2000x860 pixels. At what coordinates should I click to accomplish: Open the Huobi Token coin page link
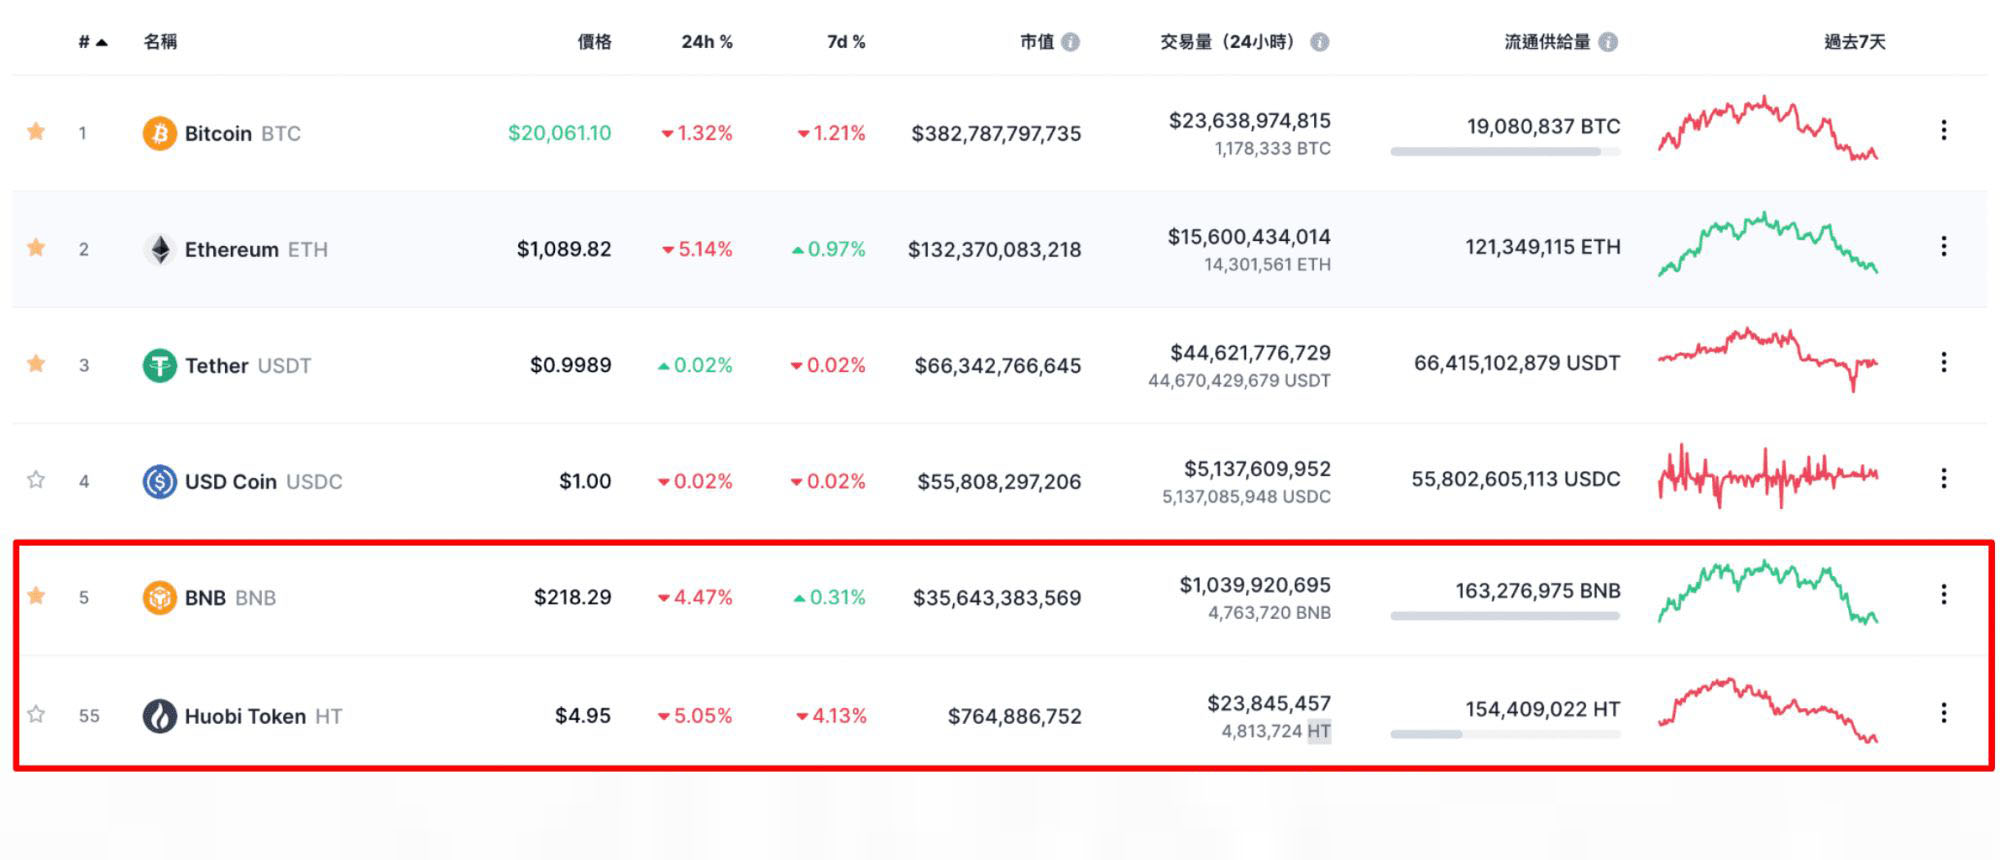263,716
